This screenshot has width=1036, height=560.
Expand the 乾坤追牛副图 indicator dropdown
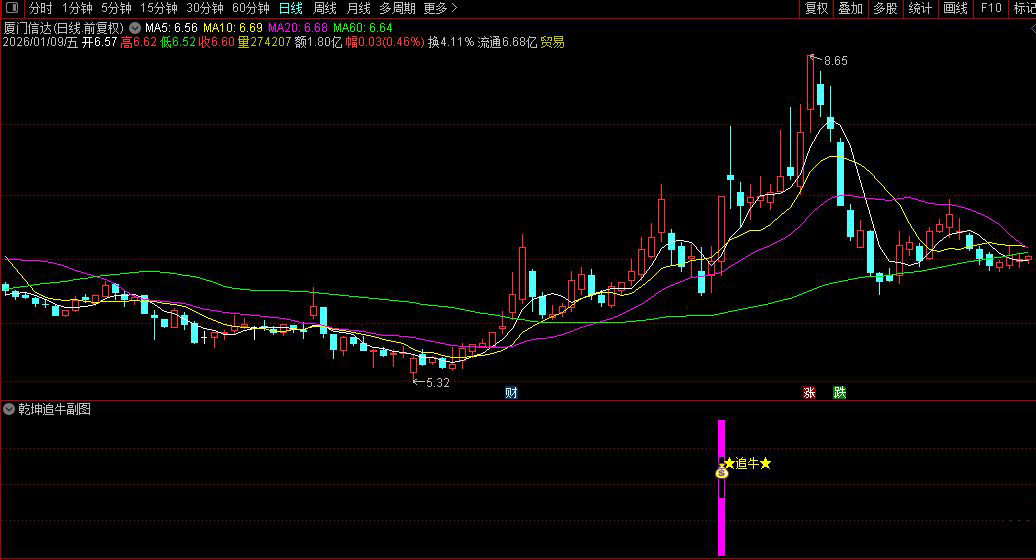9,409
